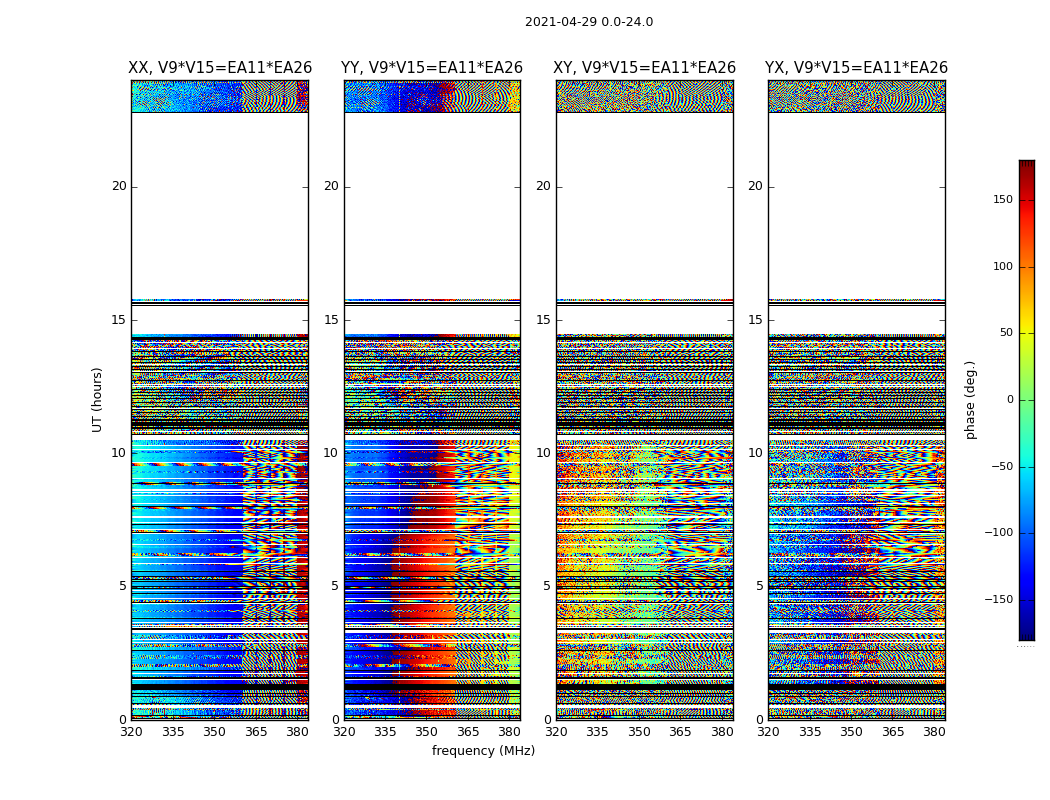The height and width of the screenshot is (800, 1050).
Task: Click the 20 y-axis tick label of the XX panel
Action: click(119, 186)
